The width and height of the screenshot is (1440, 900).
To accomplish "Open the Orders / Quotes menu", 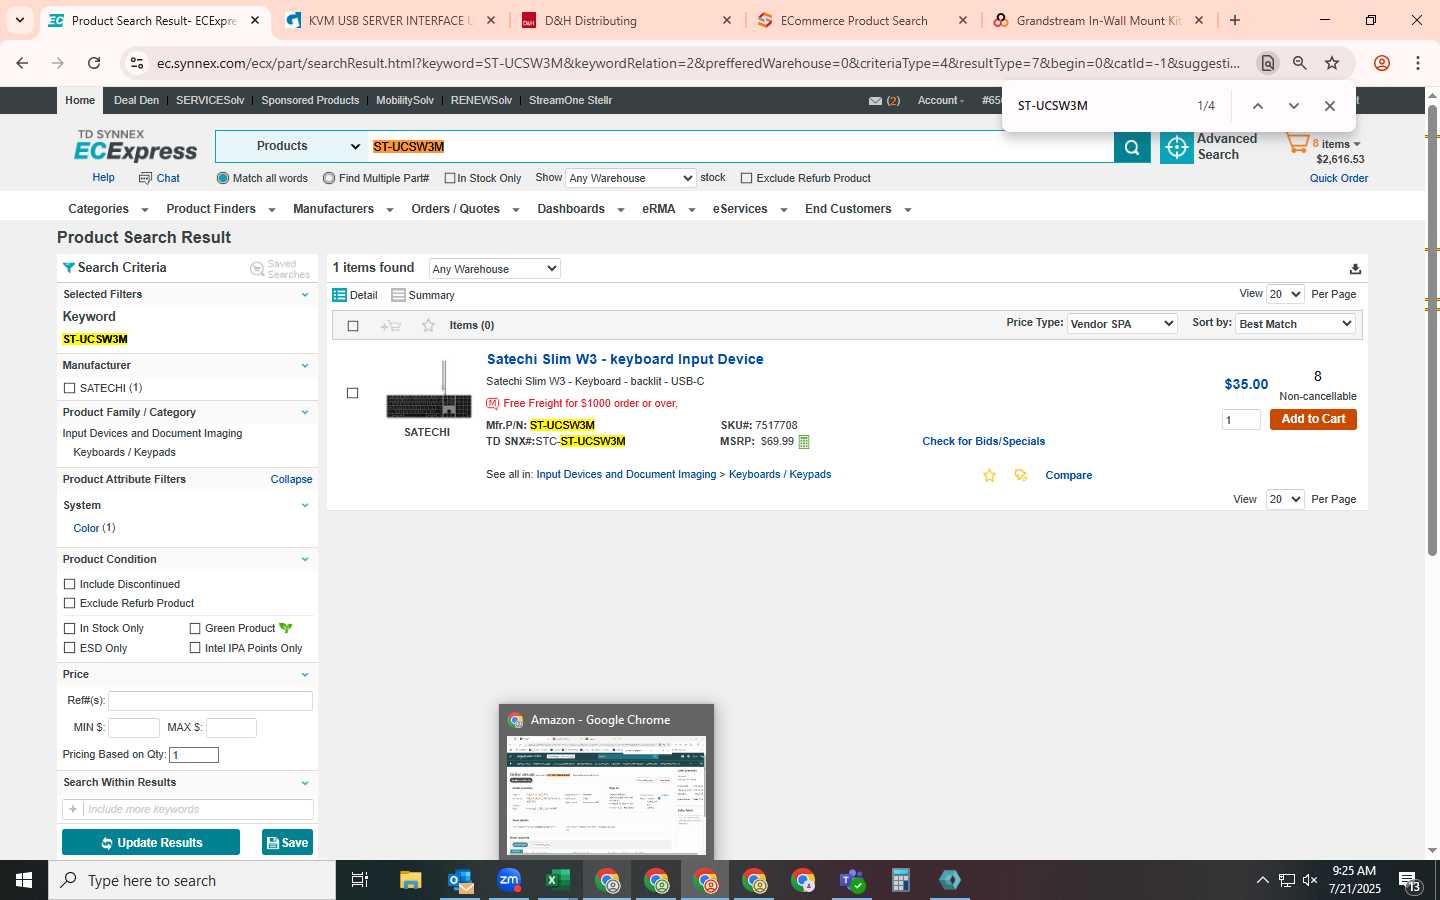I will 465,209.
